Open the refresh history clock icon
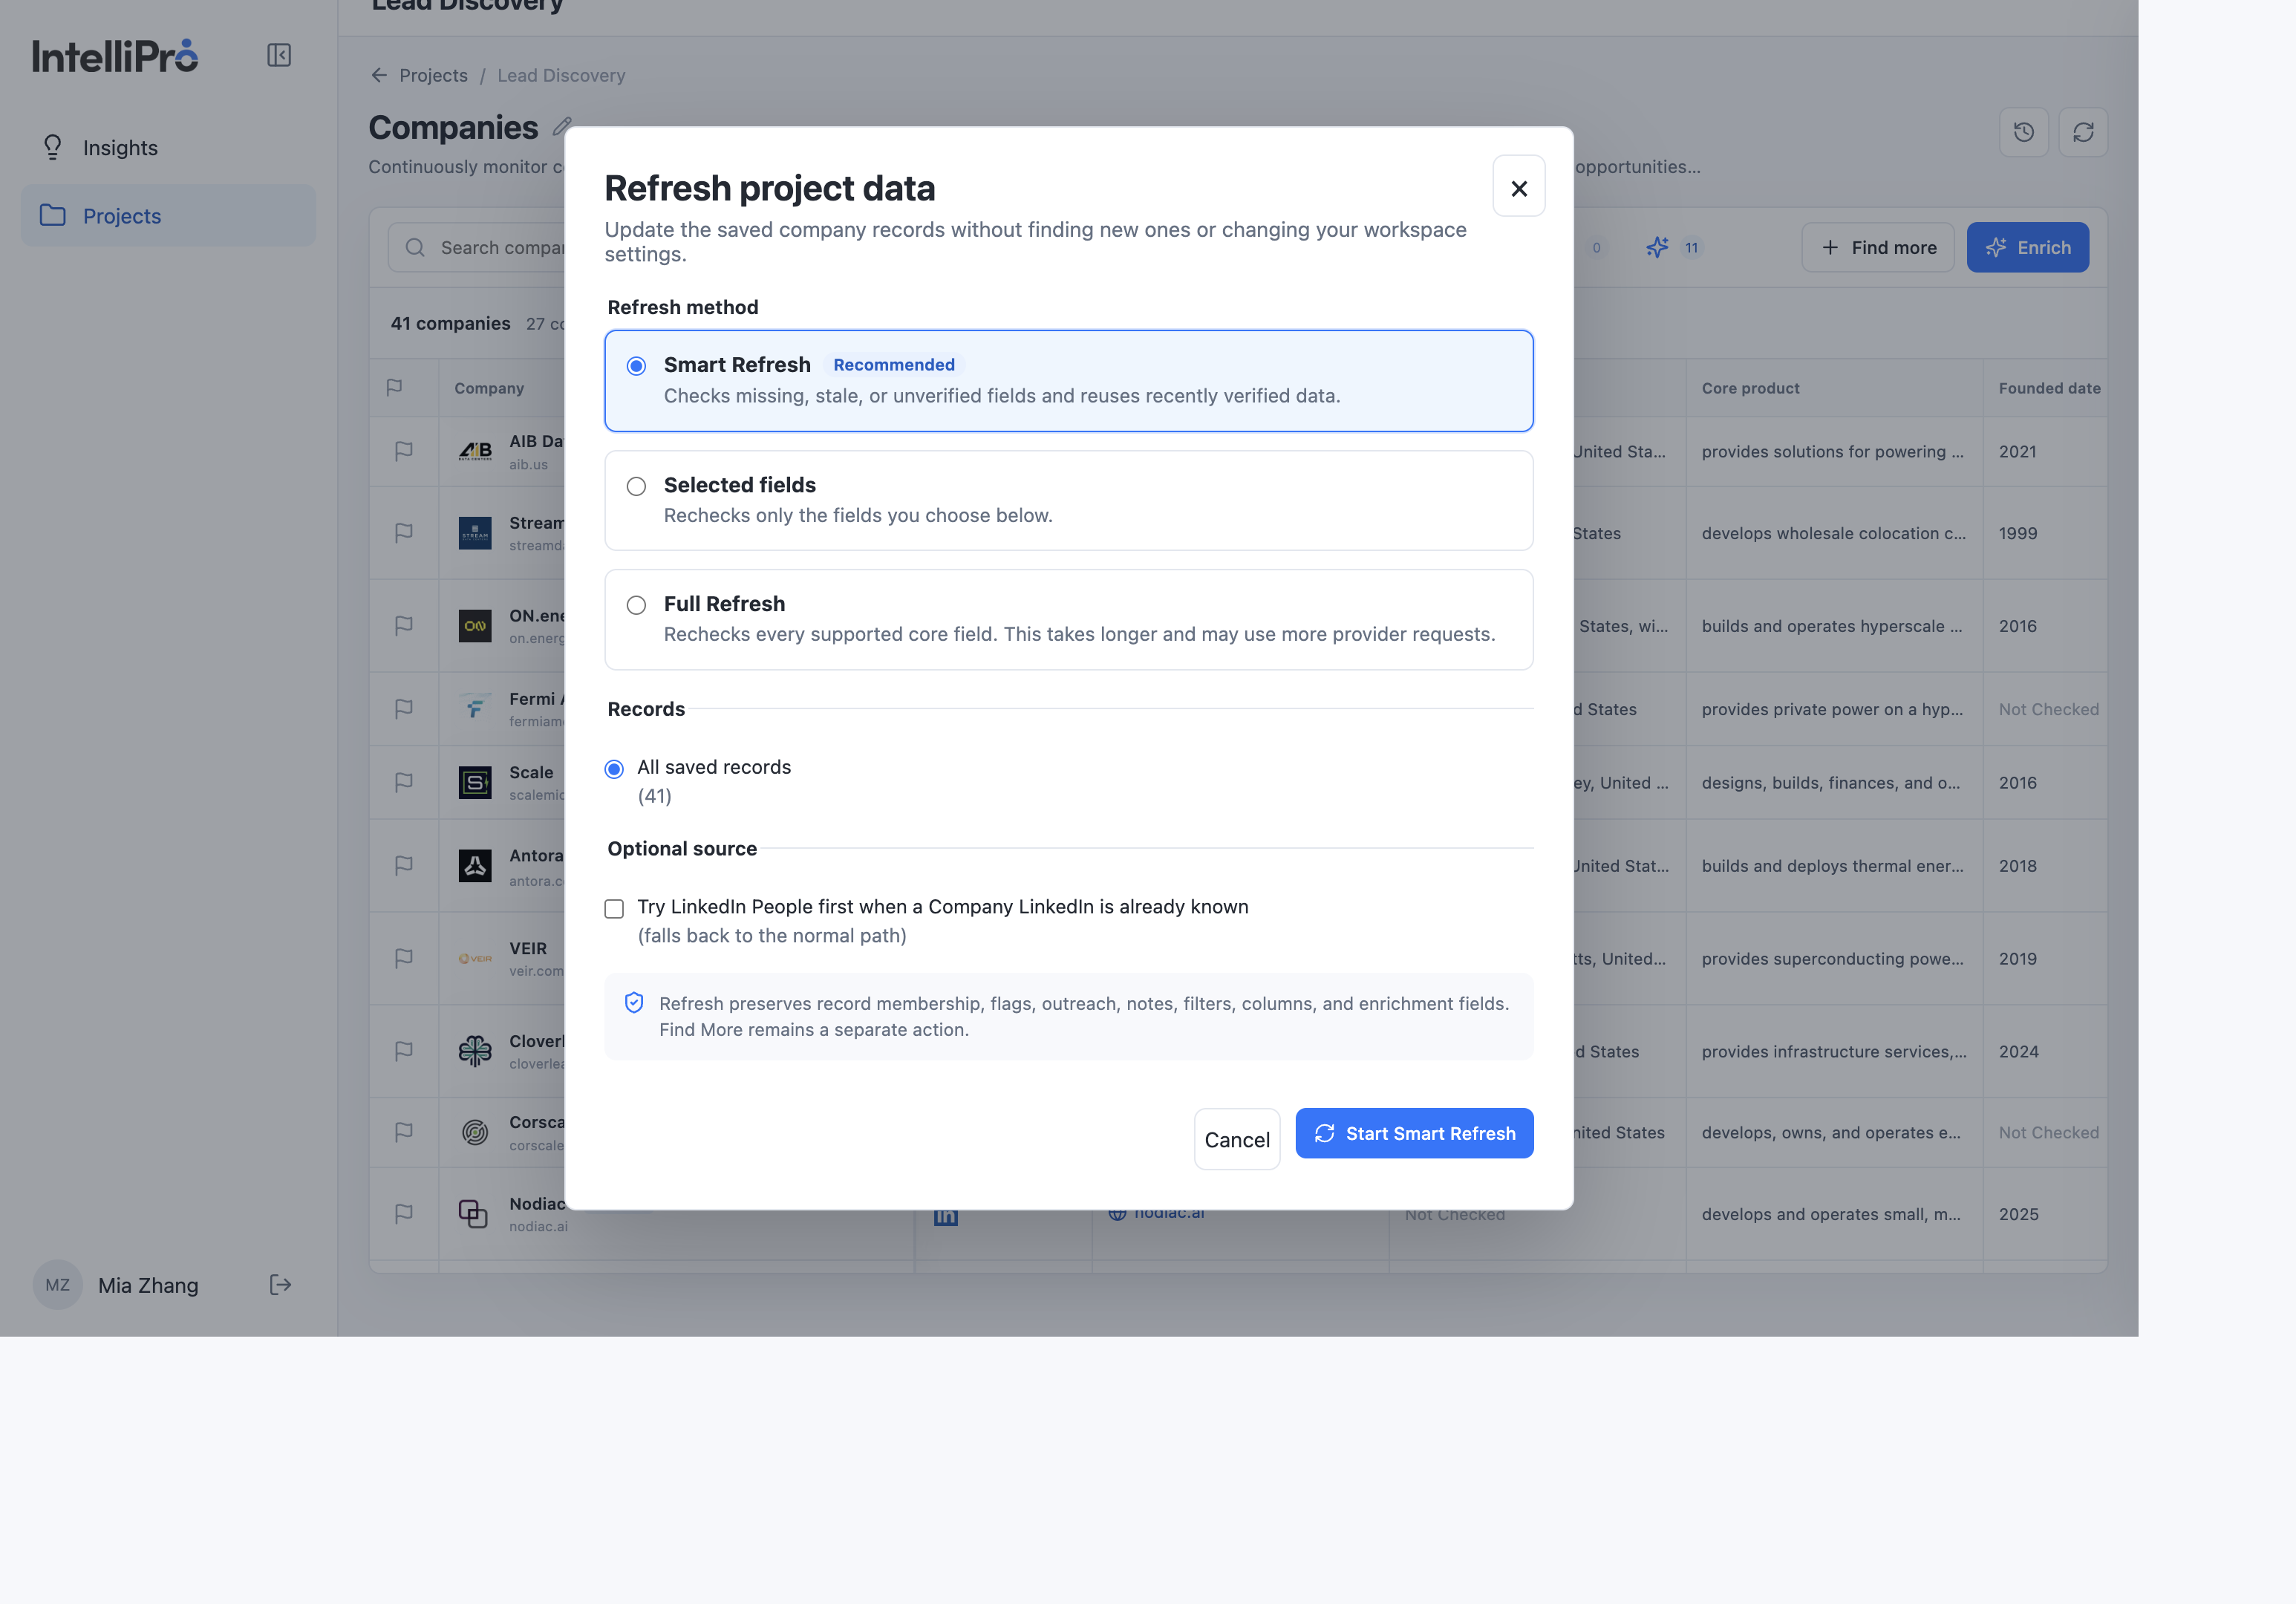 tap(2023, 132)
